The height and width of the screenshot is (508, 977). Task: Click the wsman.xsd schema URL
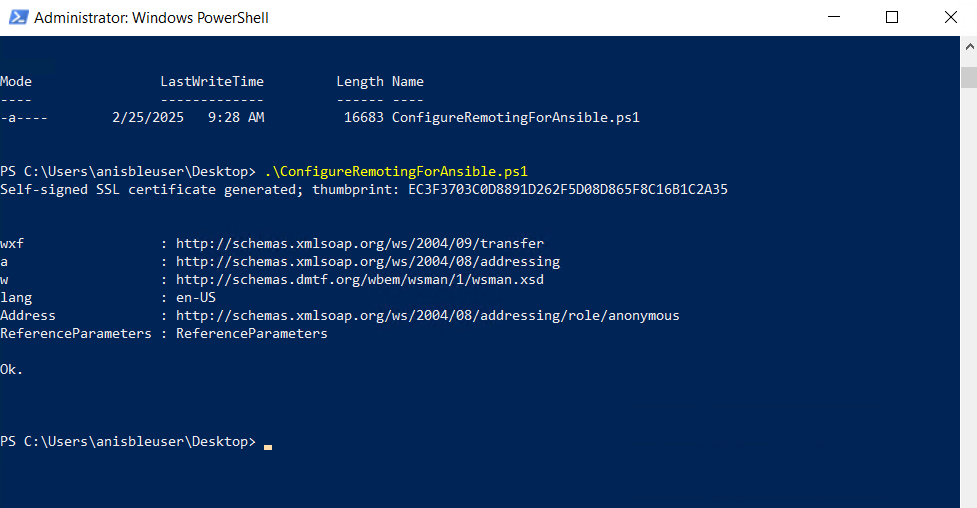pos(360,279)
